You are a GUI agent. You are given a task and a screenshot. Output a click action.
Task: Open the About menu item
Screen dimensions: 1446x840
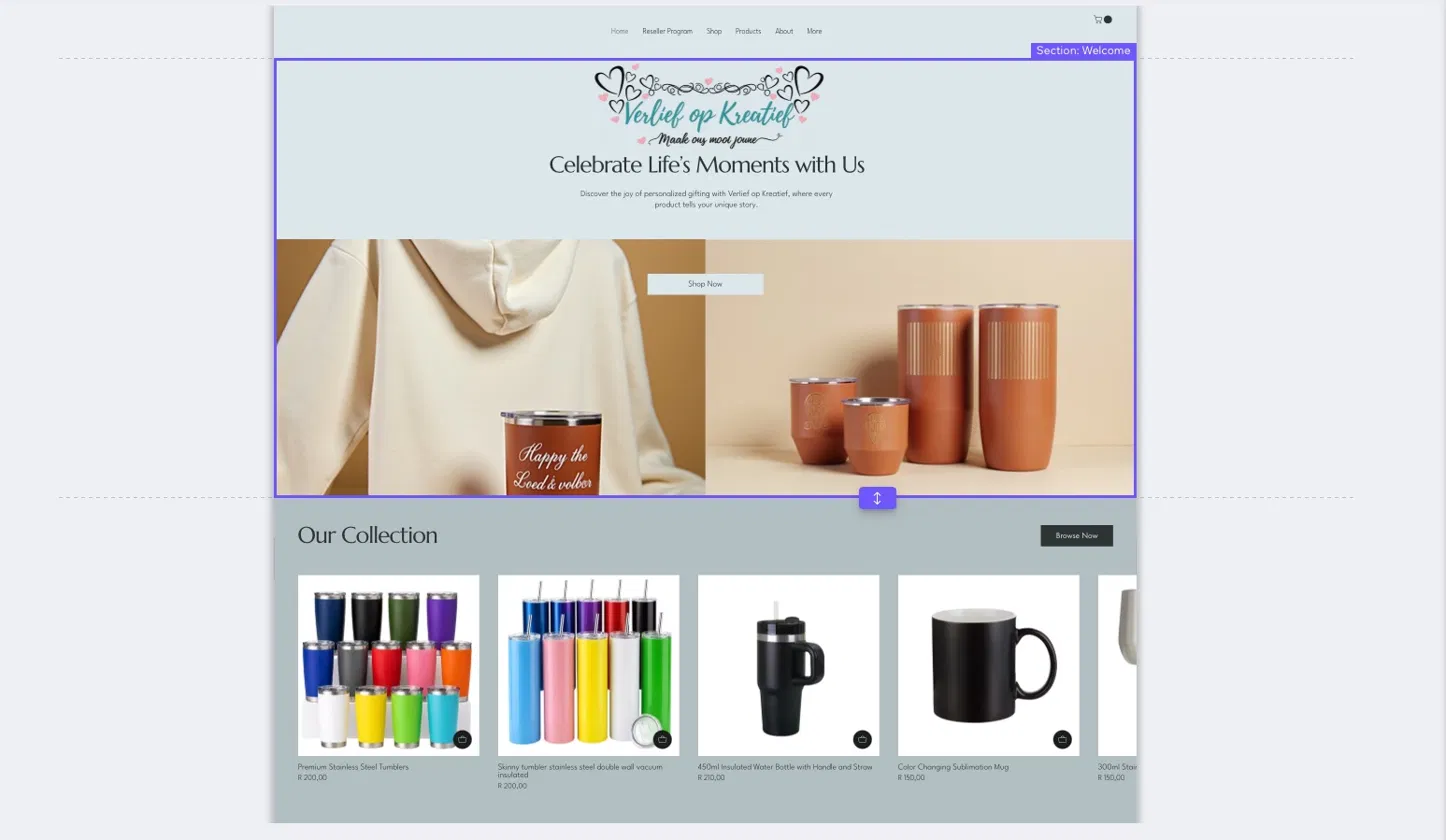(784, 31)
